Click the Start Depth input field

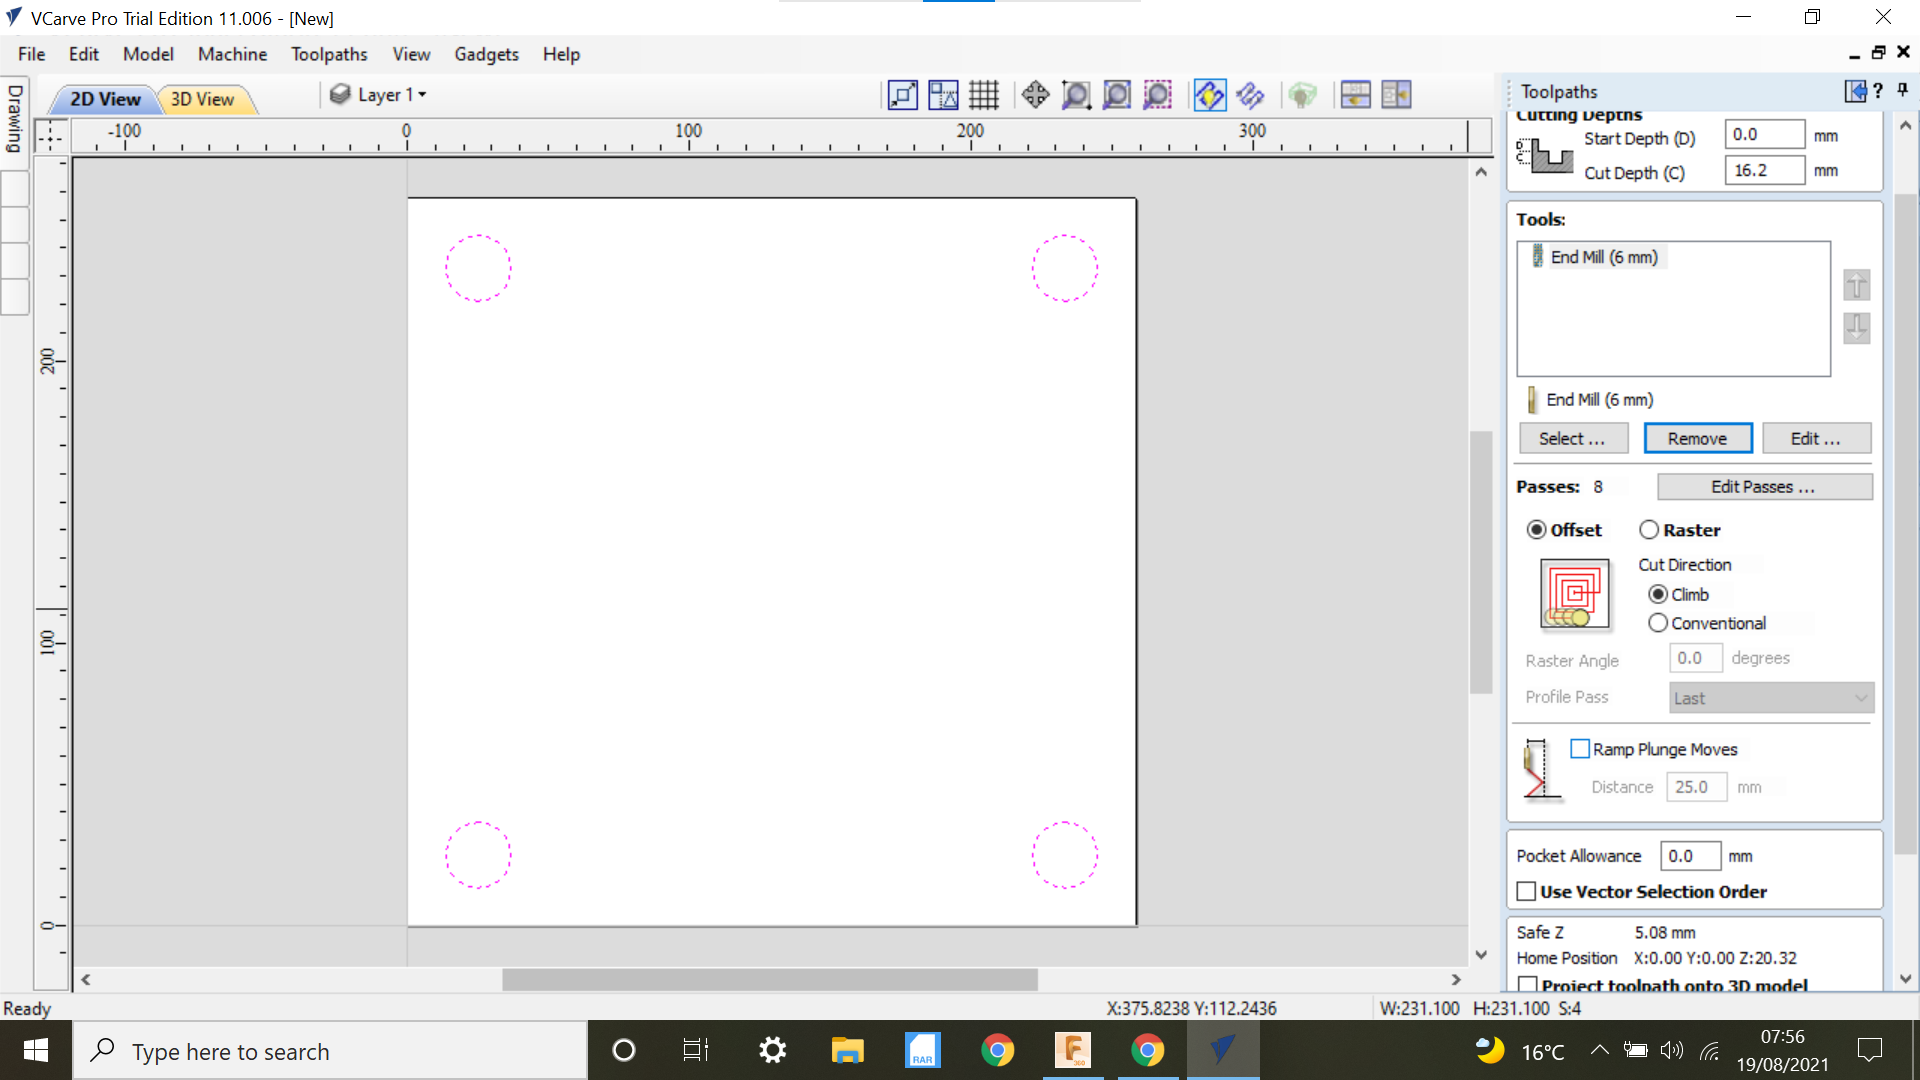(1764, 135)
